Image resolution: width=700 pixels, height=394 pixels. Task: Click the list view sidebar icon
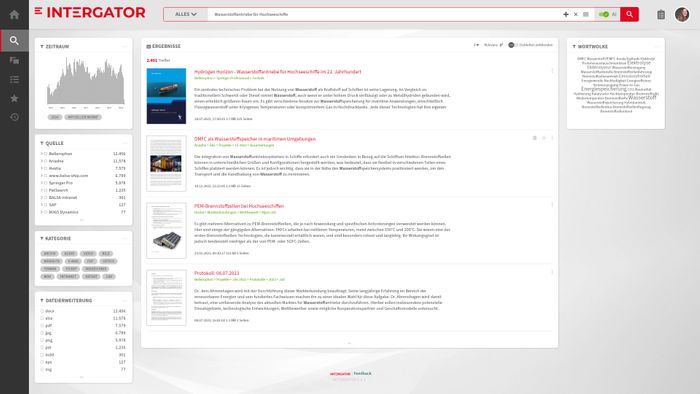[x=14, y=79]
